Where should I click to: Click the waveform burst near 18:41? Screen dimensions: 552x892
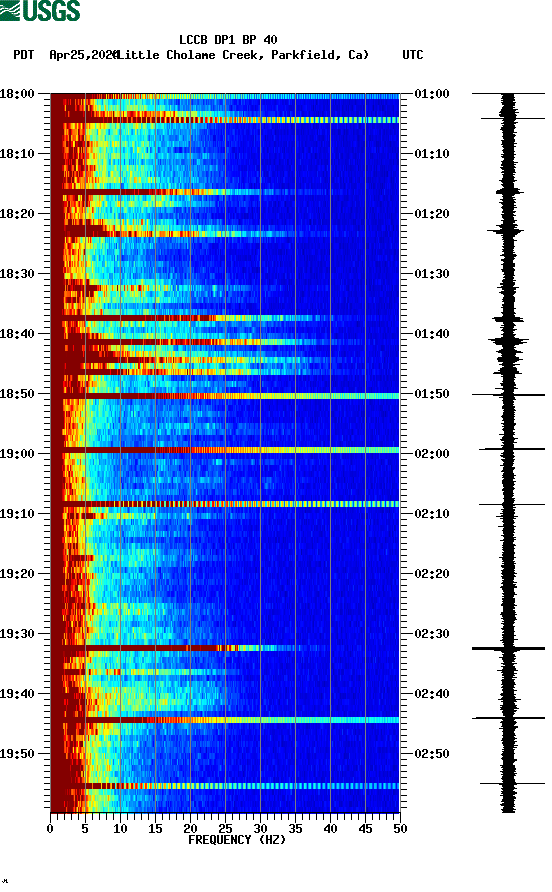click(508, 341)
